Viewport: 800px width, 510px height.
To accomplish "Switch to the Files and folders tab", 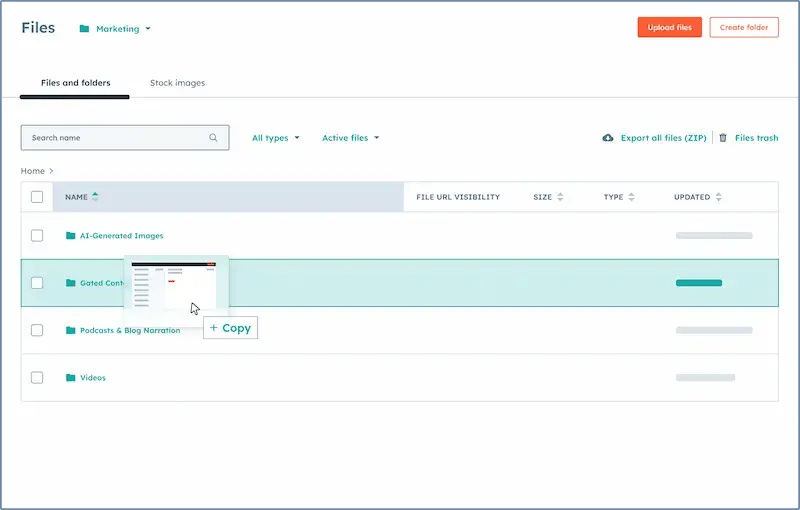I will pyautogui.click(x=76, y=83).
